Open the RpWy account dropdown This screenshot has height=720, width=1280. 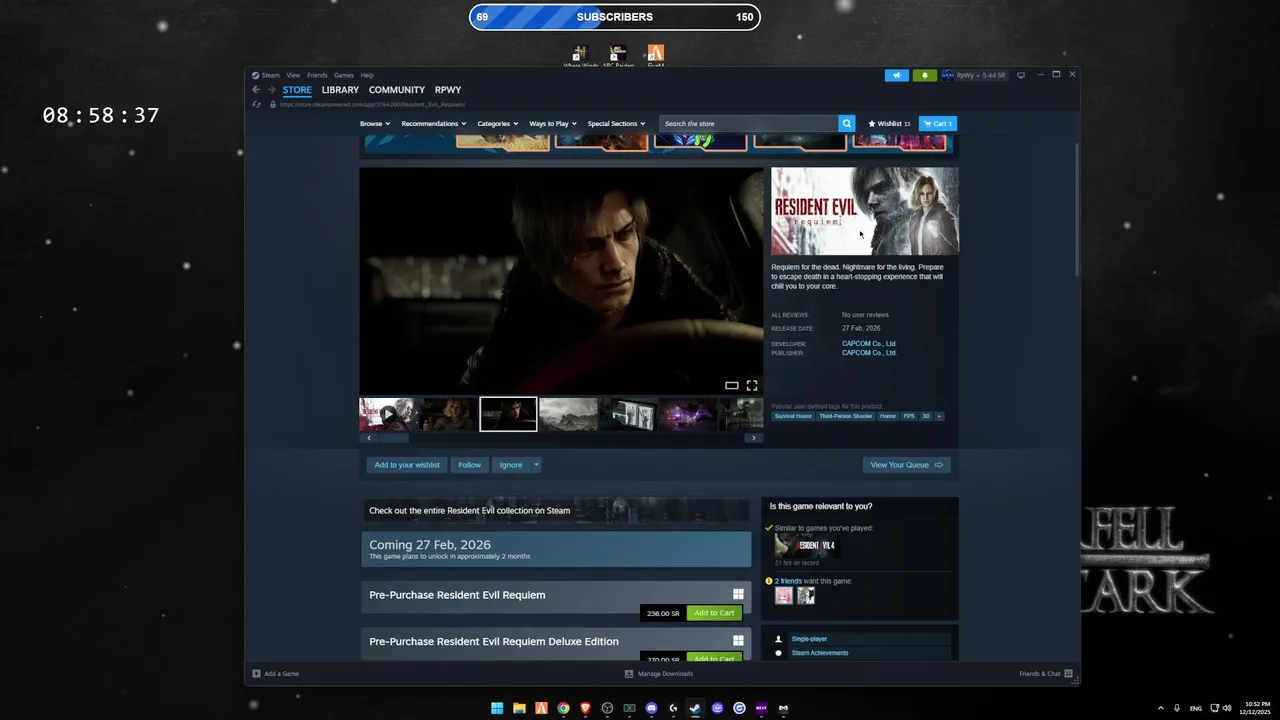coord(967,75)
